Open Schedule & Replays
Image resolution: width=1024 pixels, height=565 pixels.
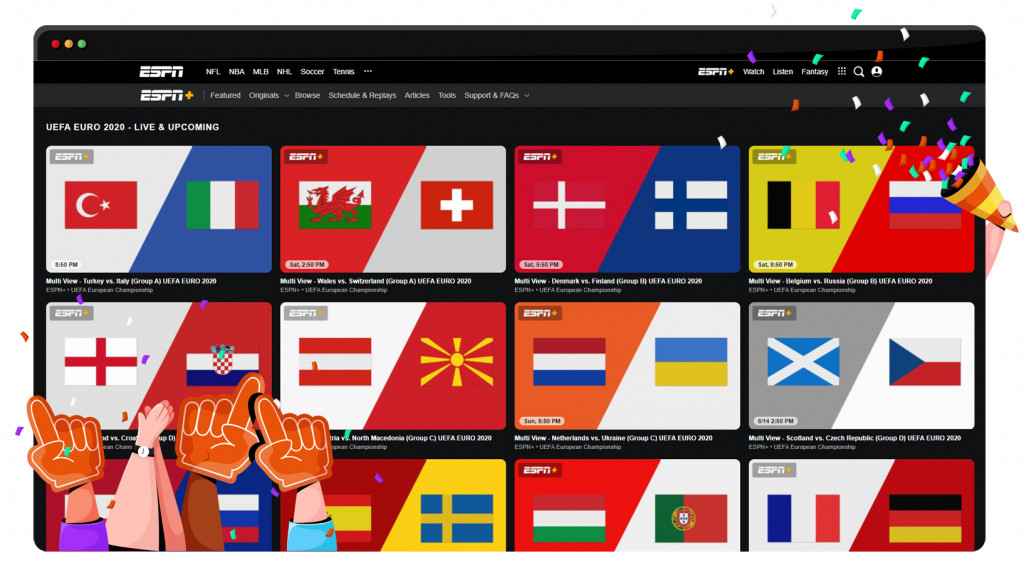click(x=362, y=95)
